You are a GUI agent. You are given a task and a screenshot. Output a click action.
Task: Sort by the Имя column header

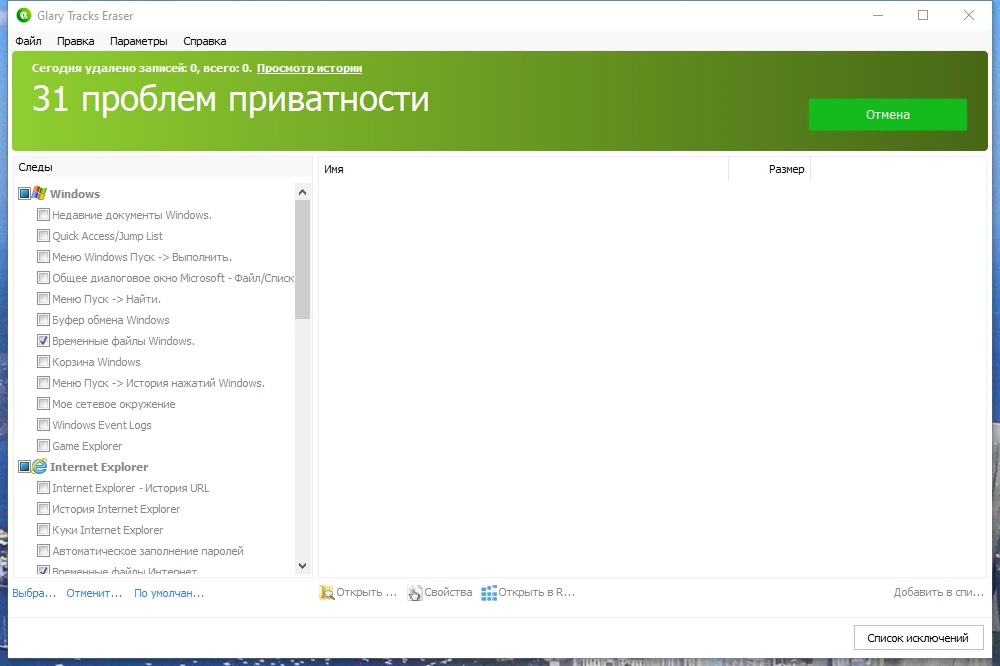tap(523, 169)
